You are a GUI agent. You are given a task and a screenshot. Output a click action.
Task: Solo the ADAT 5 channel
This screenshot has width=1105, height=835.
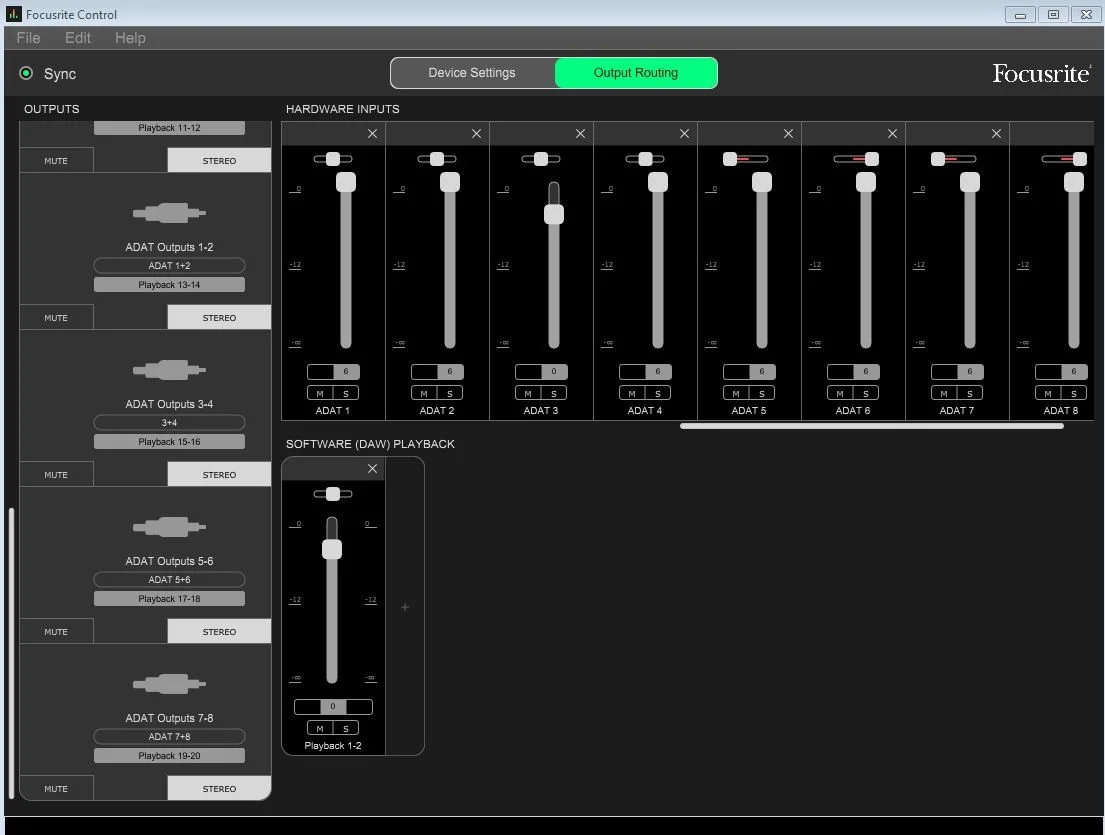[x=762, y=393]
